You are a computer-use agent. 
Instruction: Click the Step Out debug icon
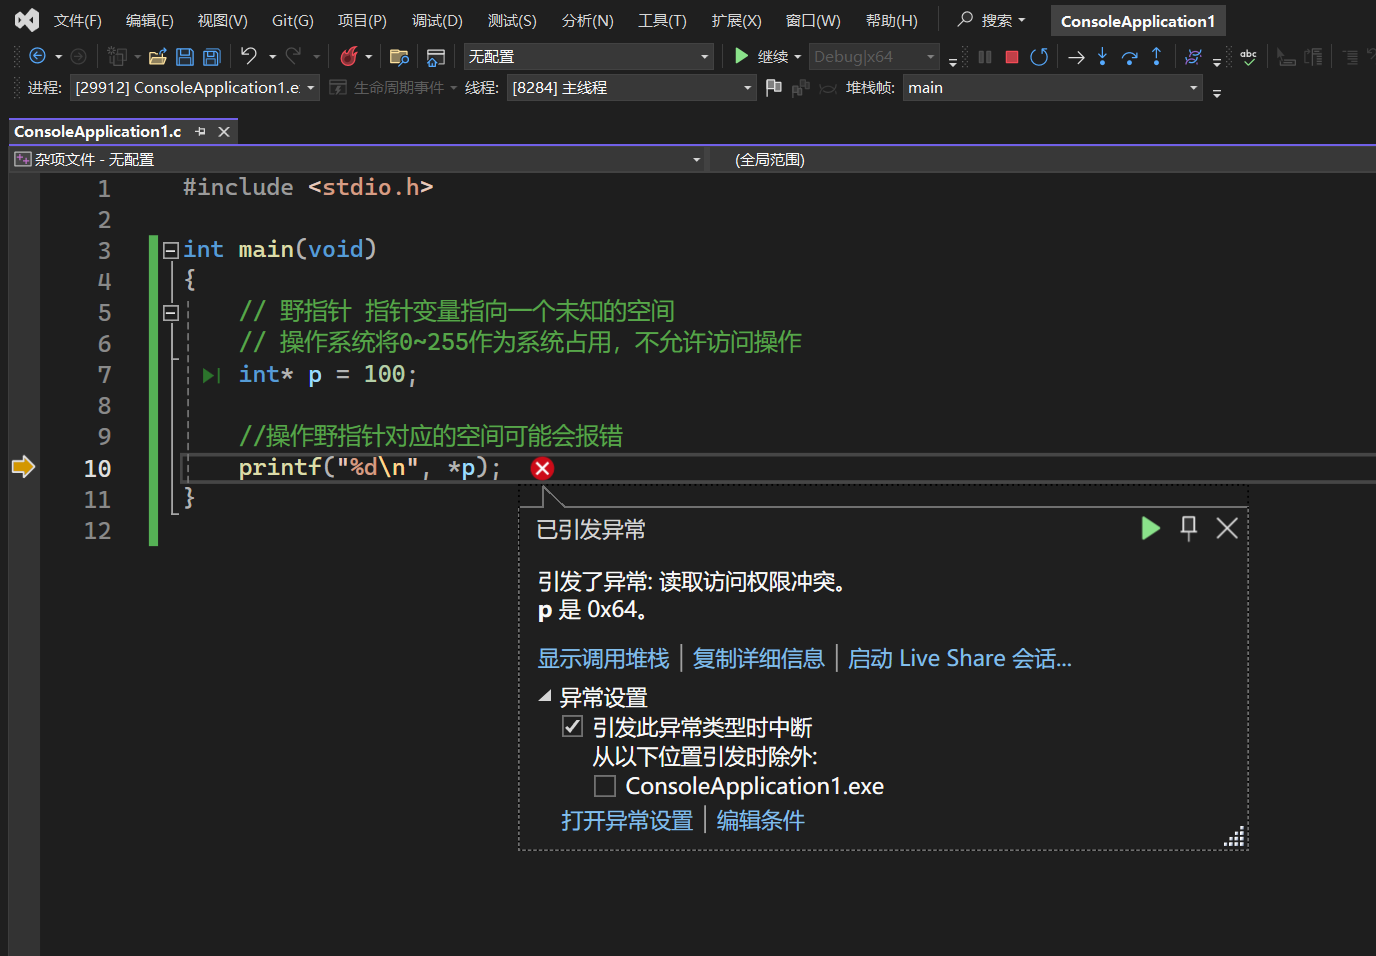point(1157,57)
